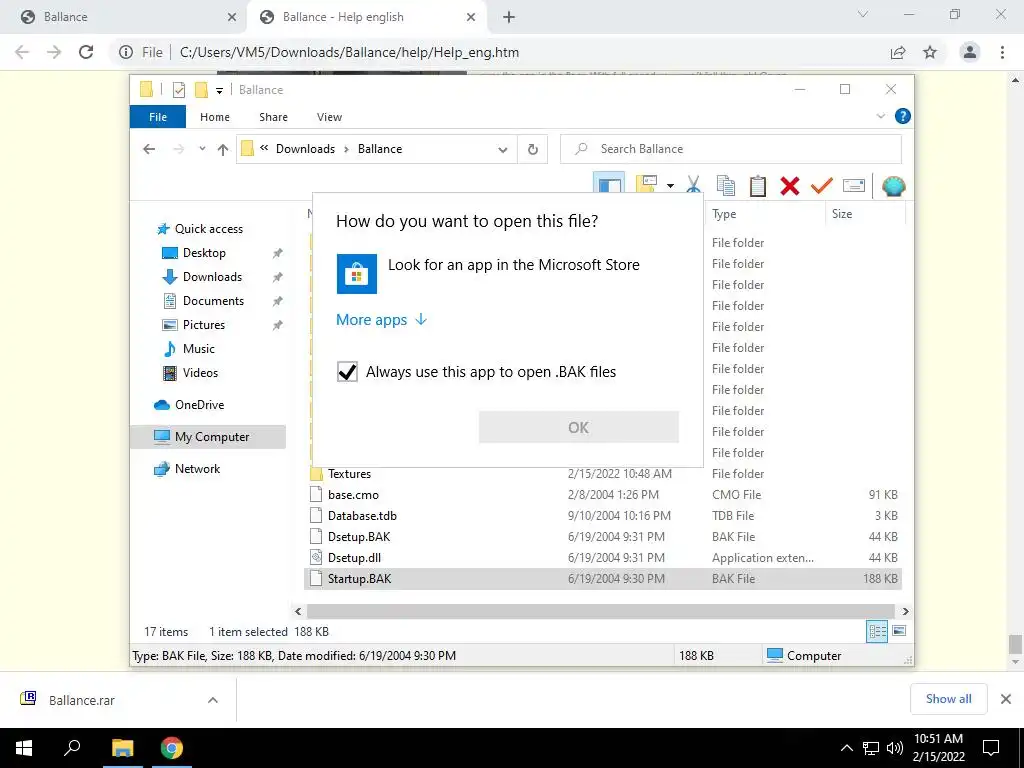
Task: Expand the address bar history dropdown
Action: (x=503, y=150)
